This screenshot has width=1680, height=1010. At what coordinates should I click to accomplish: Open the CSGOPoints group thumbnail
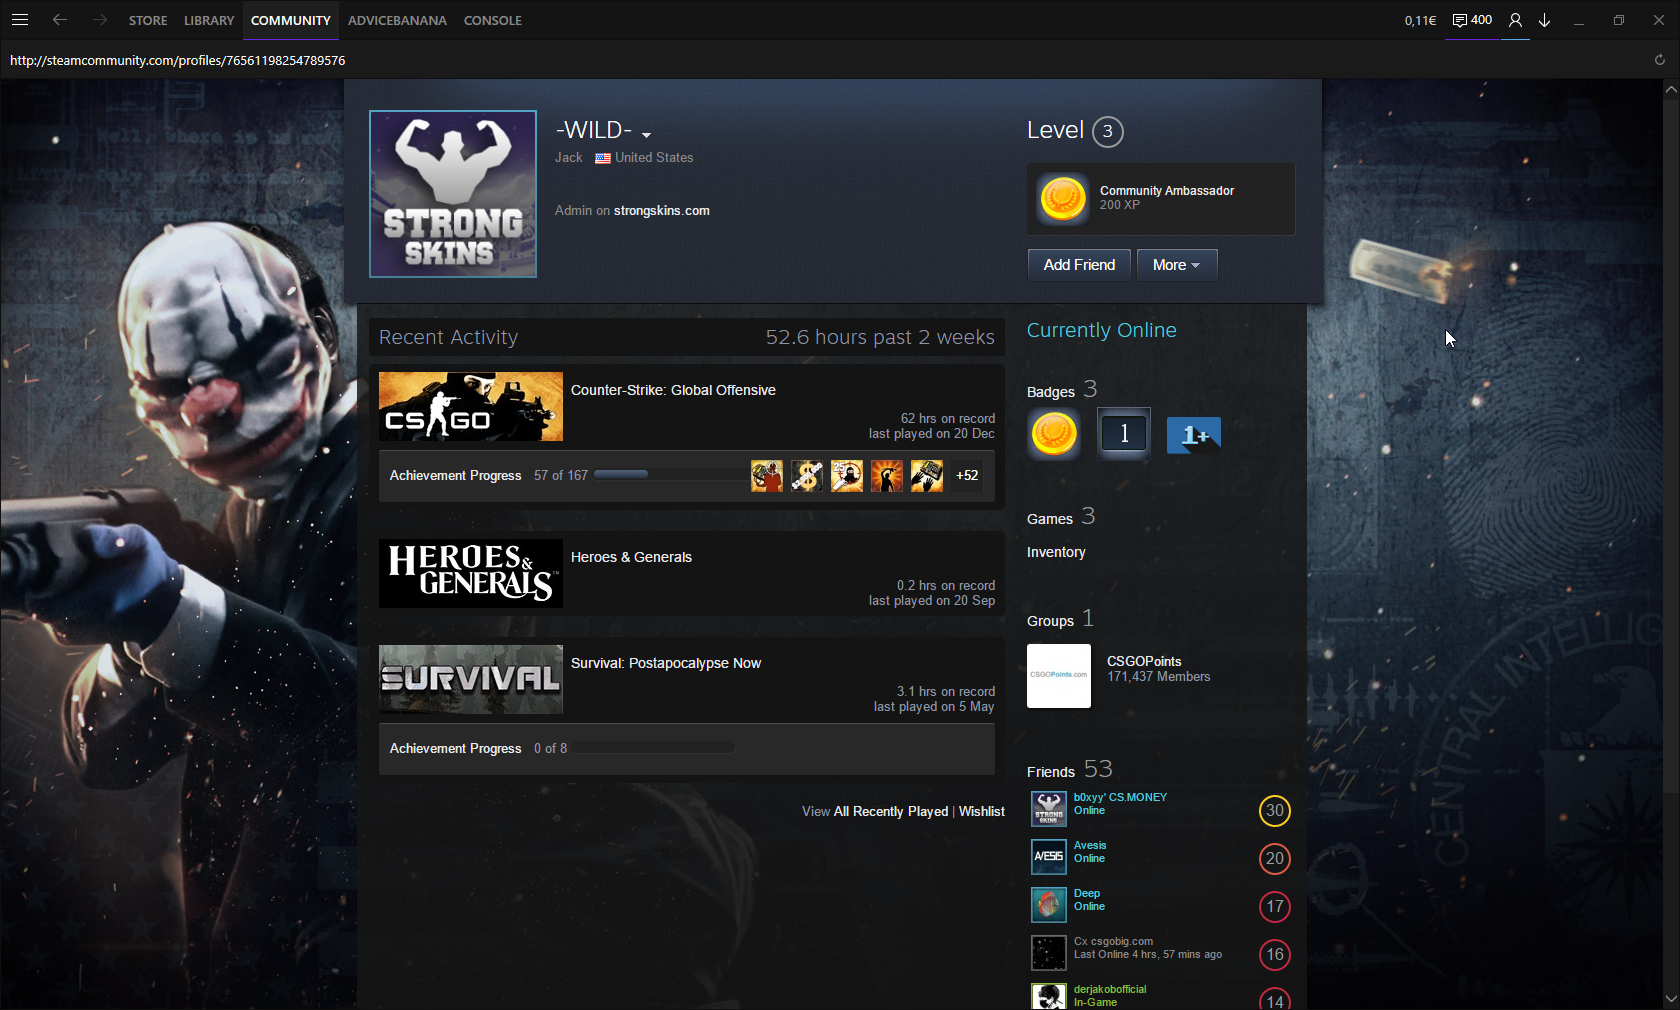coord(1059,676)
